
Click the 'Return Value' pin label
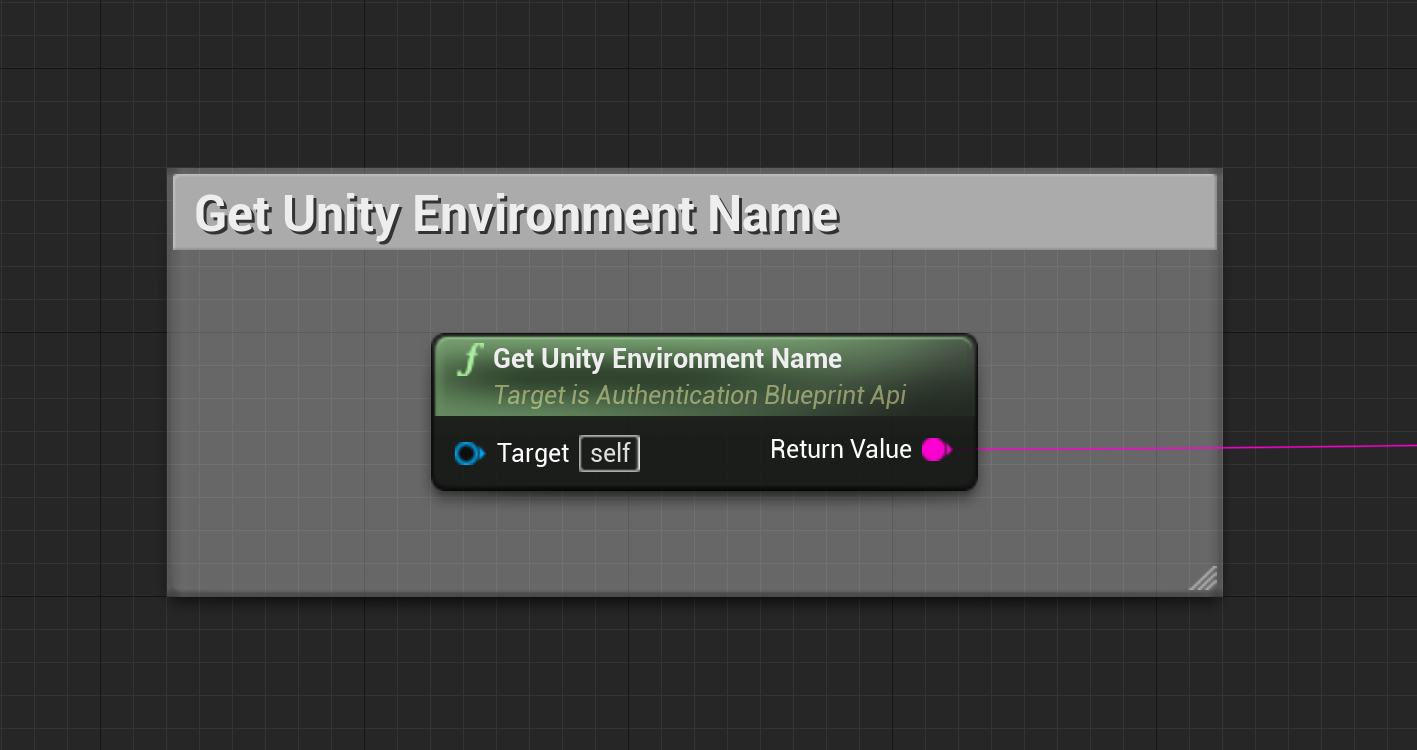pos(840,450)
